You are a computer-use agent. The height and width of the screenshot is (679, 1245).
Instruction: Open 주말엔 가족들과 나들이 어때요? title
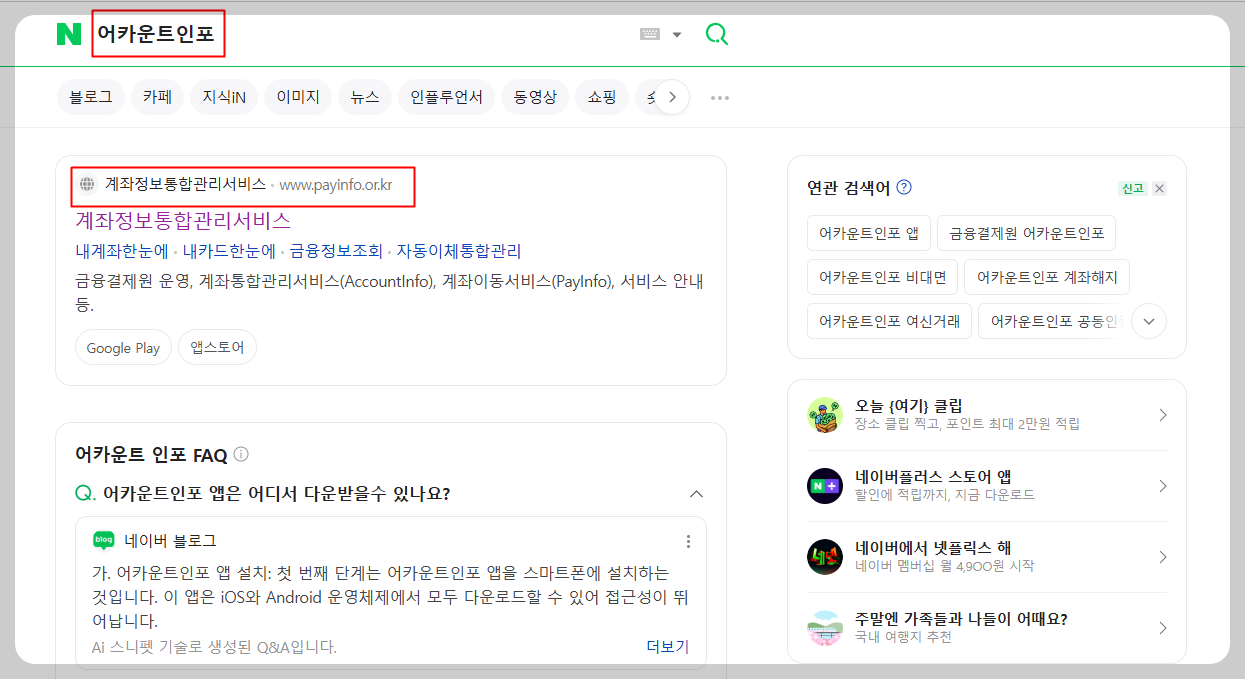click(961, 619)
